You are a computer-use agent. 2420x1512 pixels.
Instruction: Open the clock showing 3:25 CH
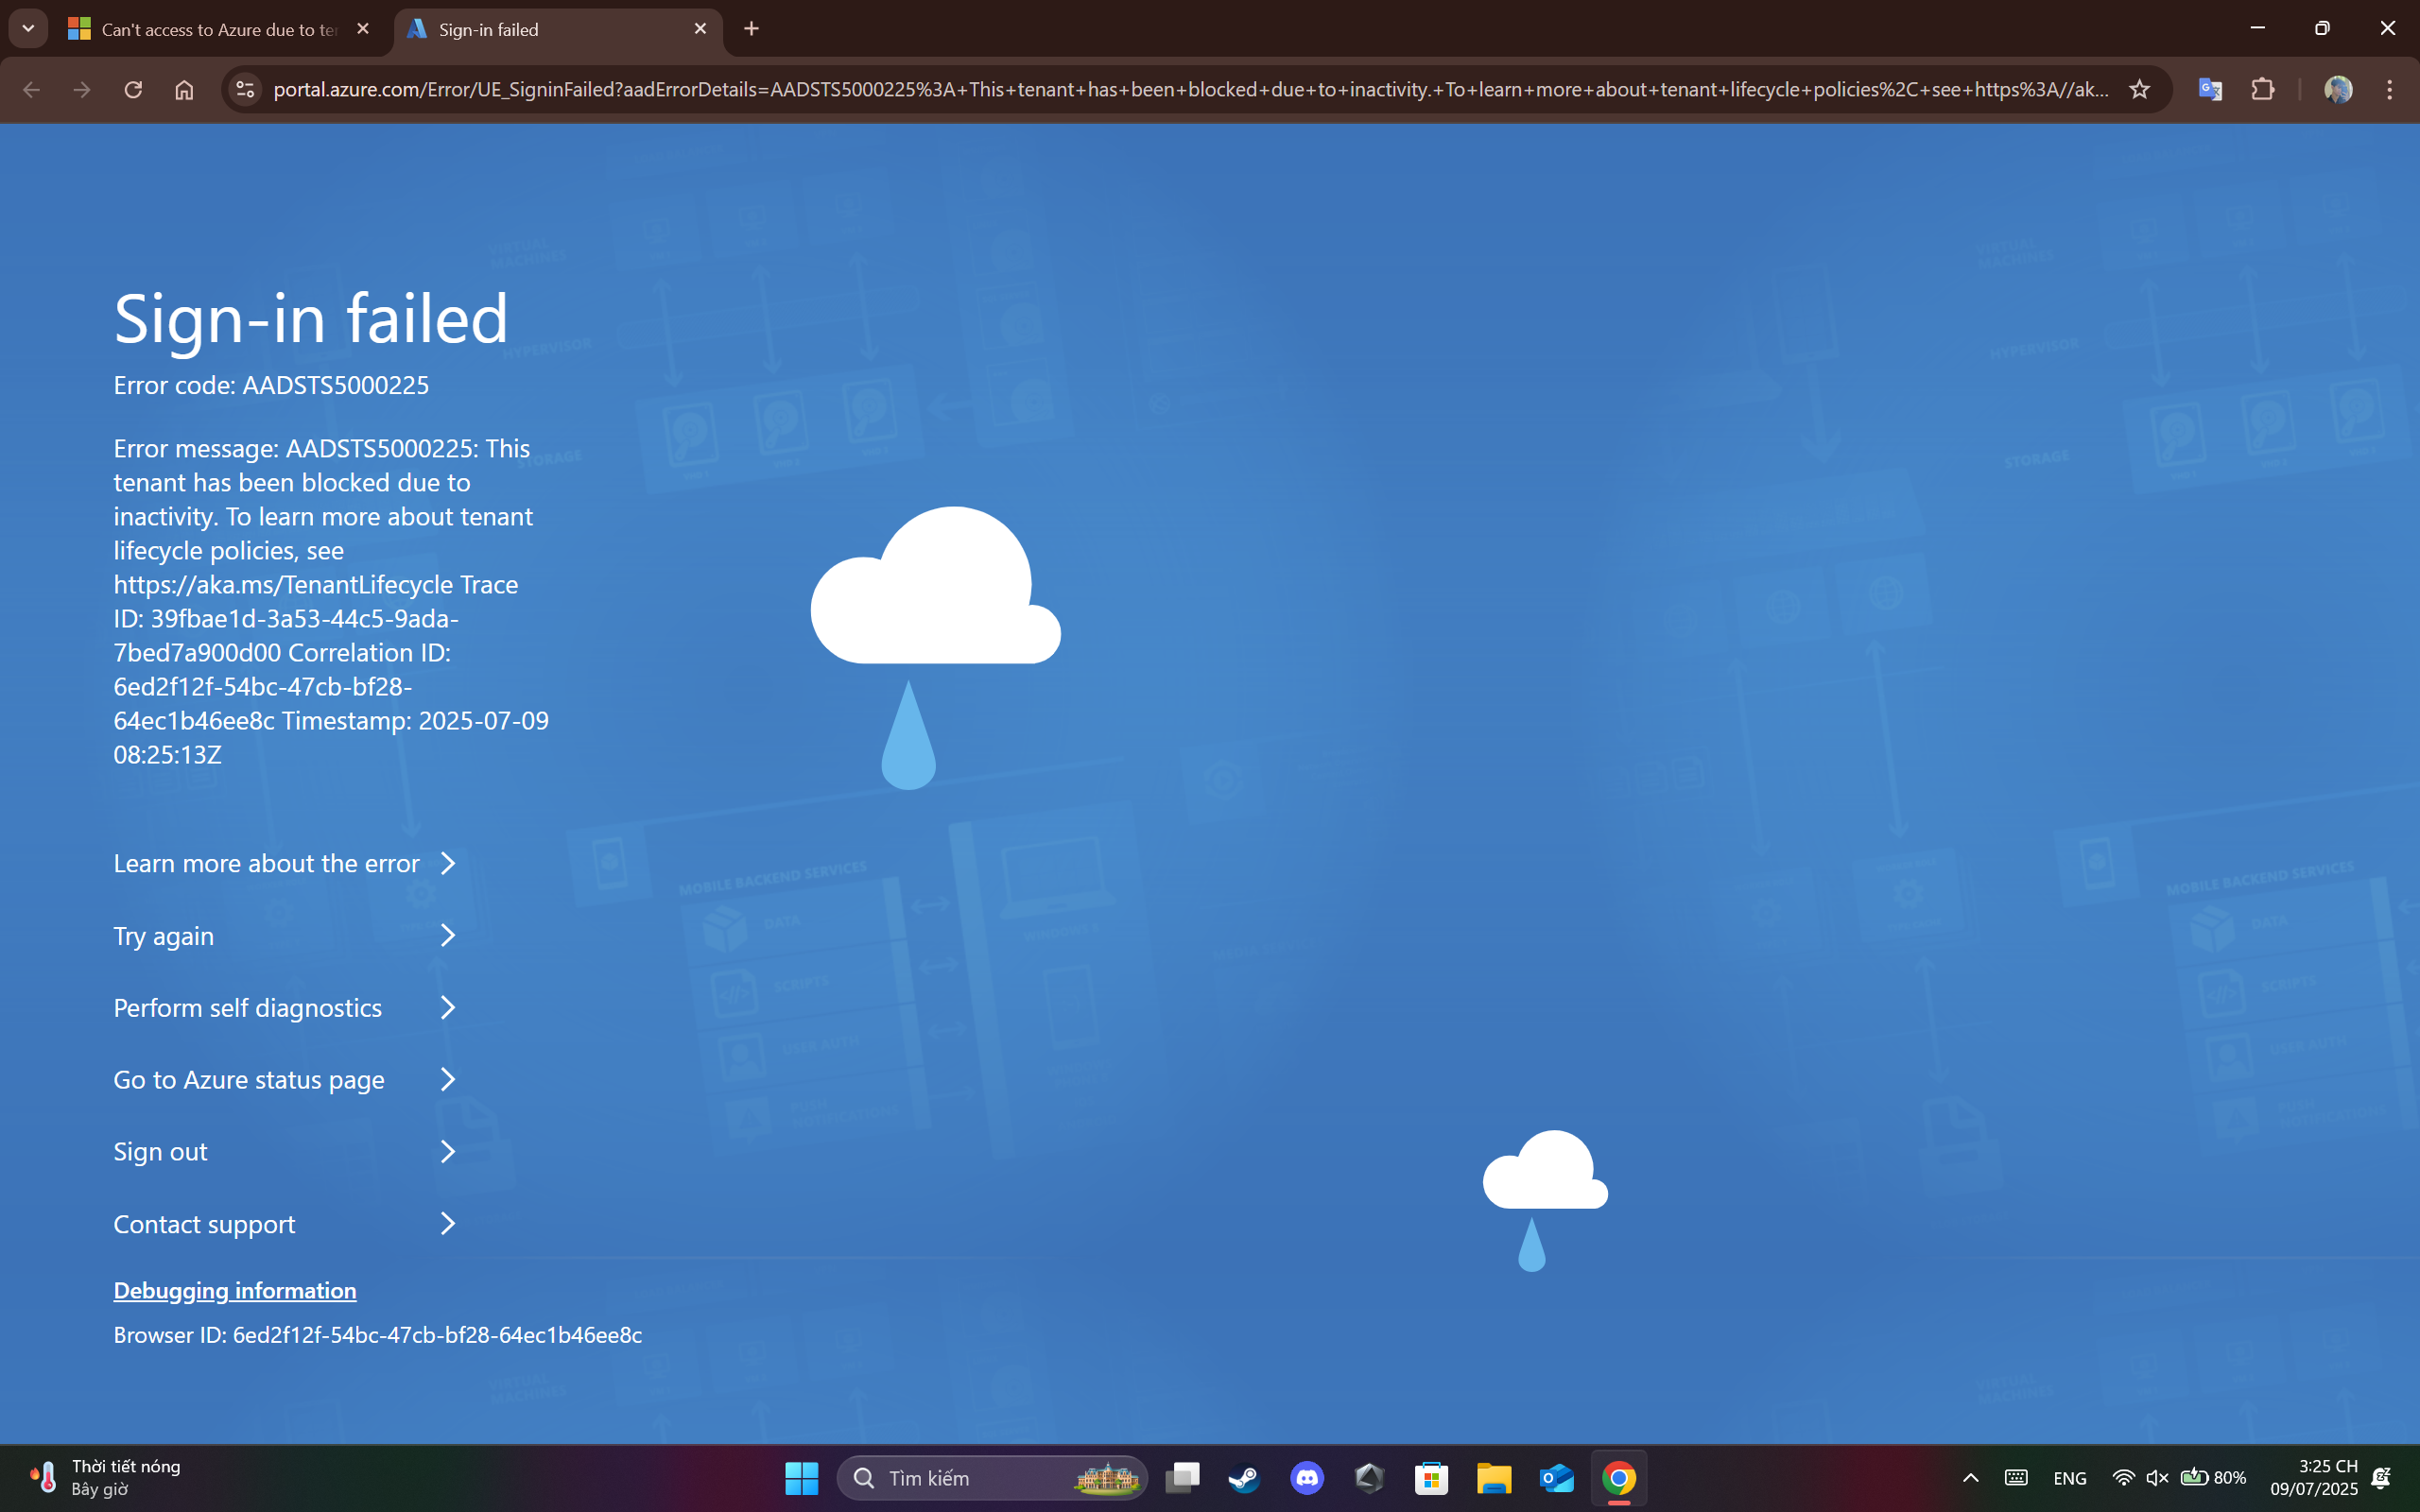(2313, 1478)
